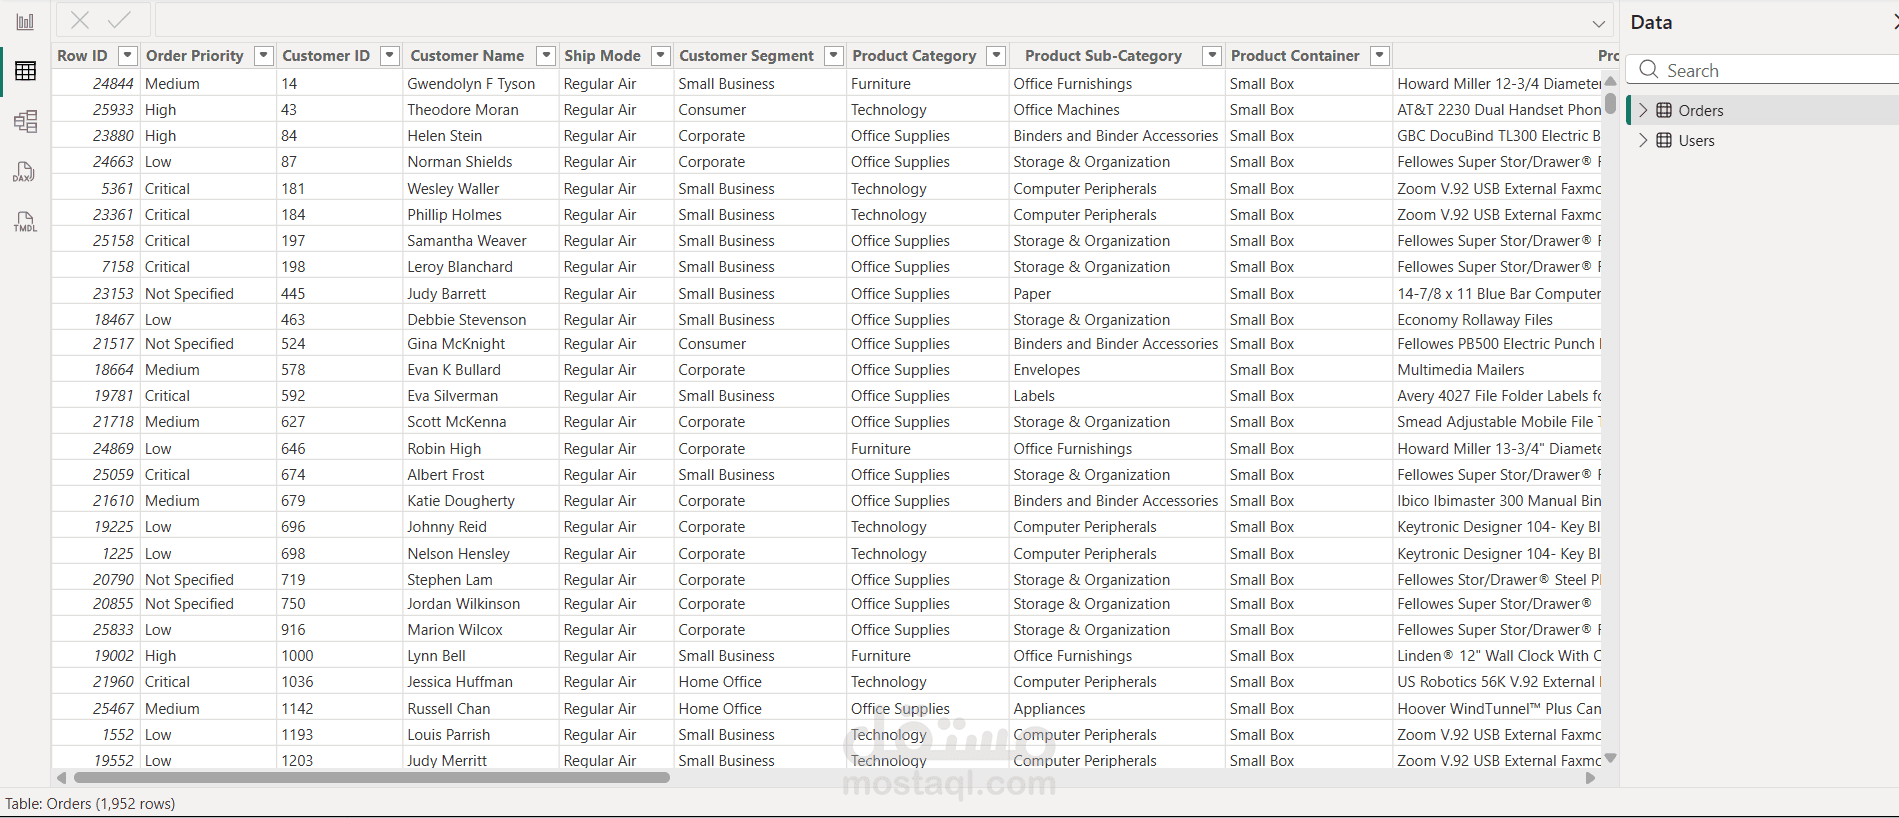Expand the Users table node
The image size is (1899, 818).
1643,140
